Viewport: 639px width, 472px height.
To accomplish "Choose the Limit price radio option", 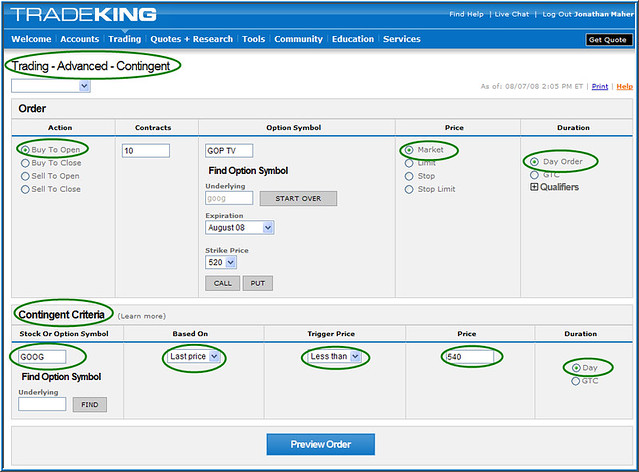I will [x=408, y=163].
